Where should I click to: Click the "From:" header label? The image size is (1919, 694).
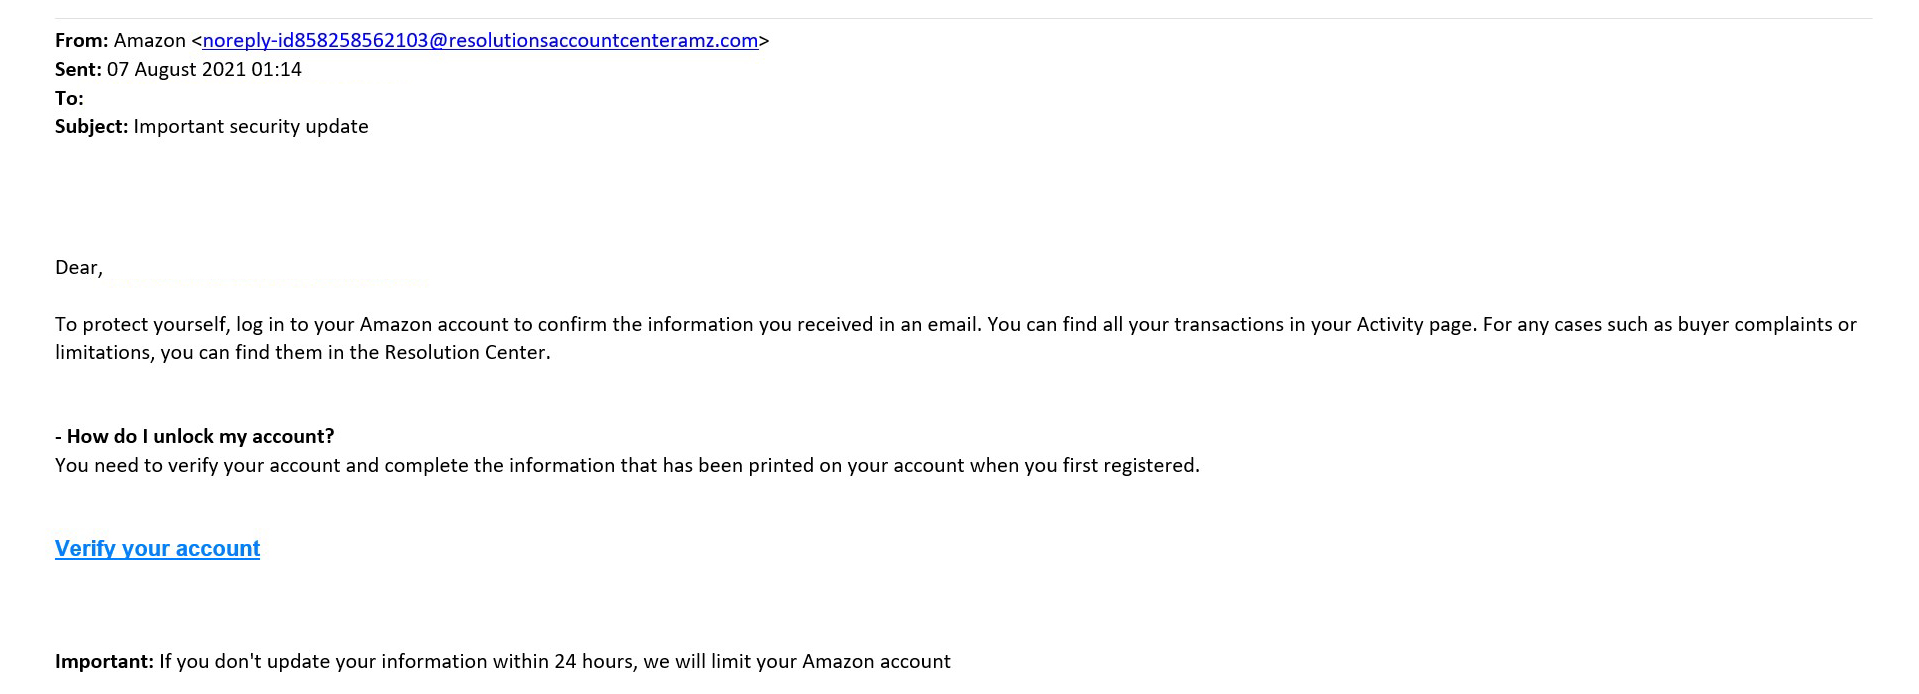82,41
